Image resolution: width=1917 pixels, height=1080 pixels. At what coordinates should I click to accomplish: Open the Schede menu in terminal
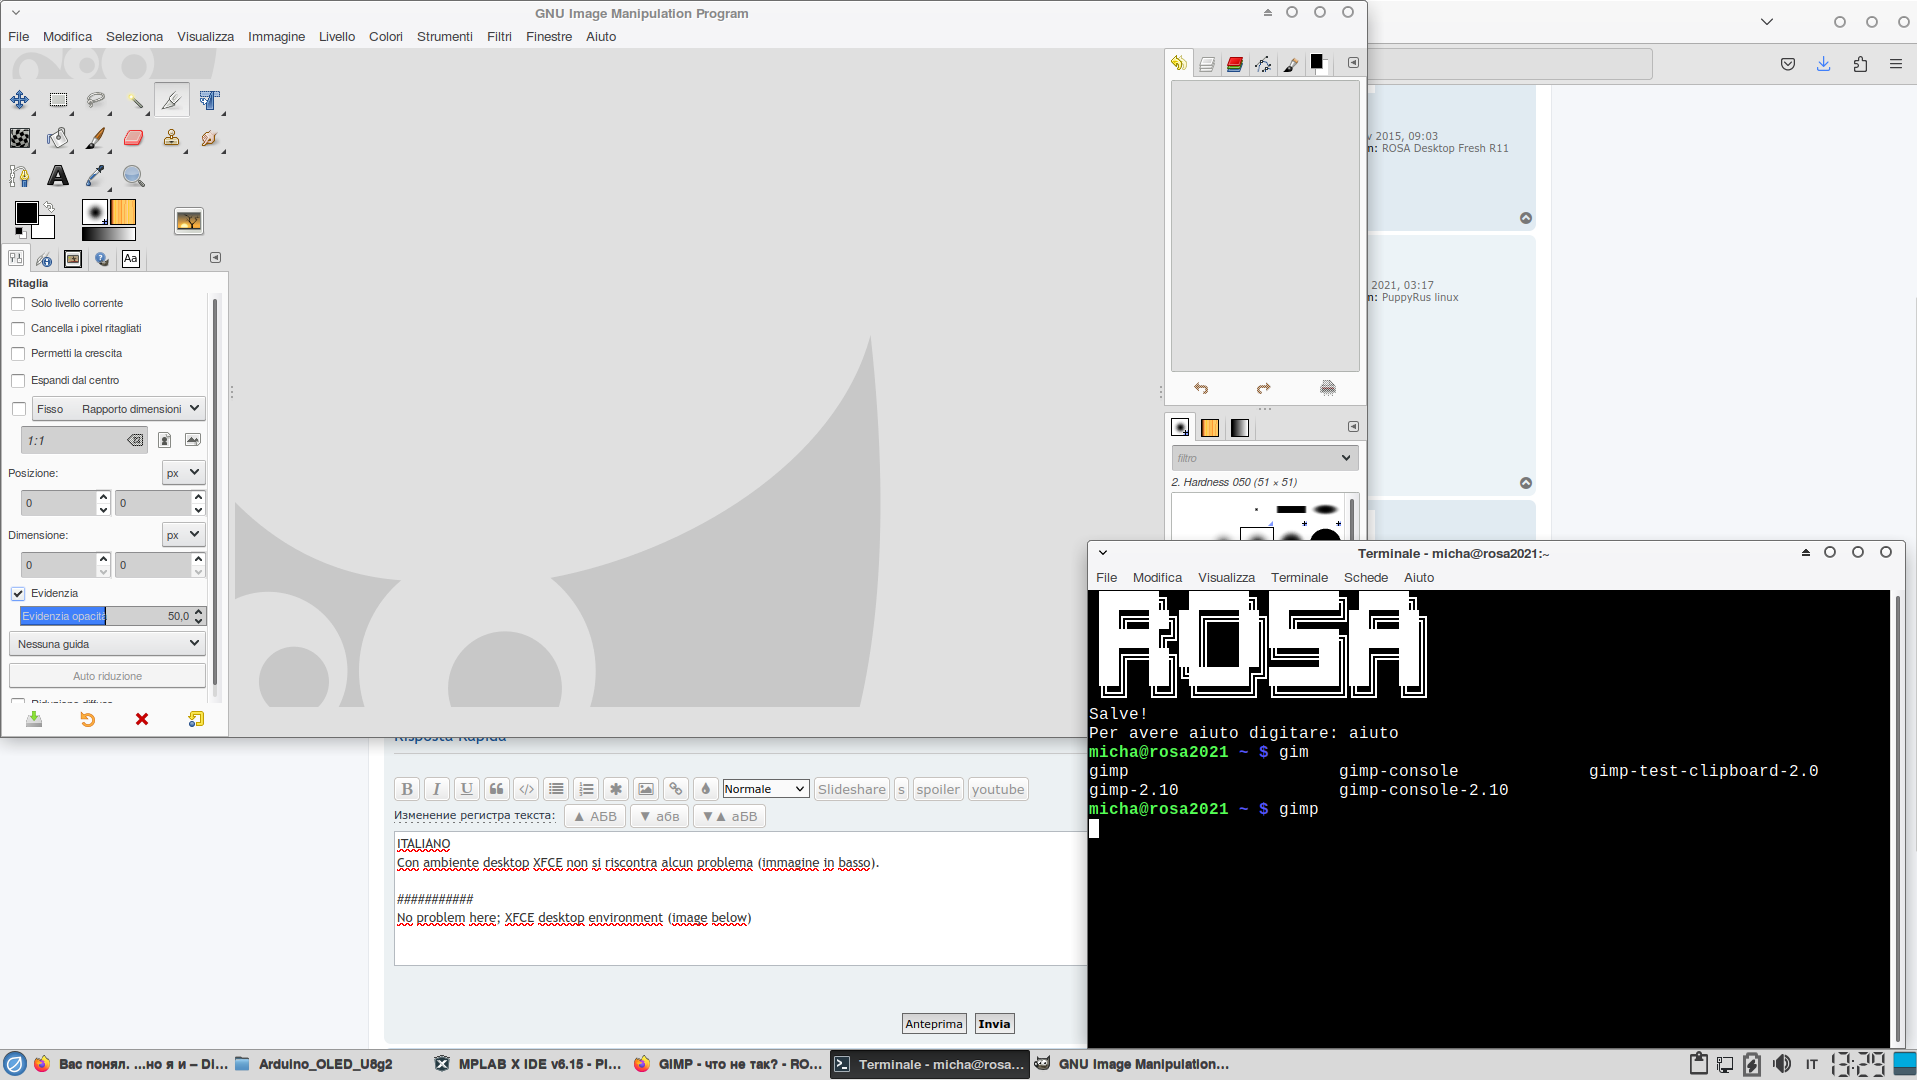[1365, 578]
